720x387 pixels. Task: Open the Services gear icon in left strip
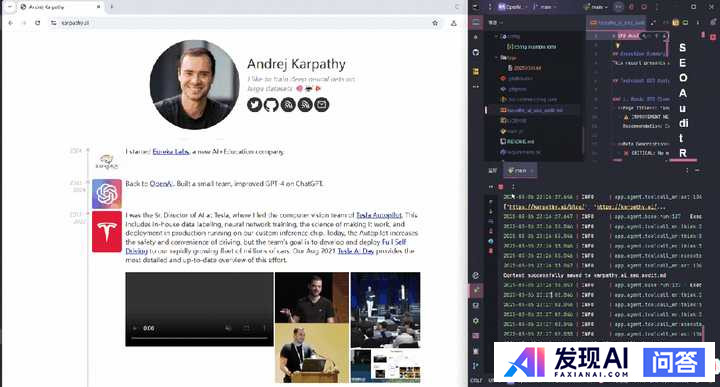click(x=476, y=320)
